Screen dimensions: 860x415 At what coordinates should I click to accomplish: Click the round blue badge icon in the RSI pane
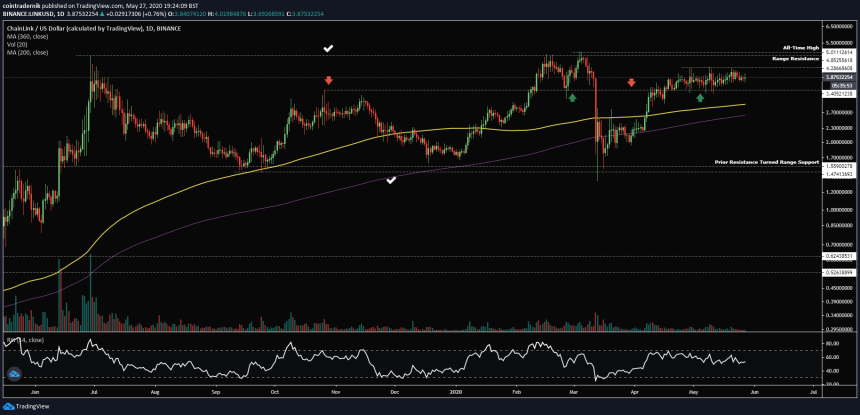[14, 374]
